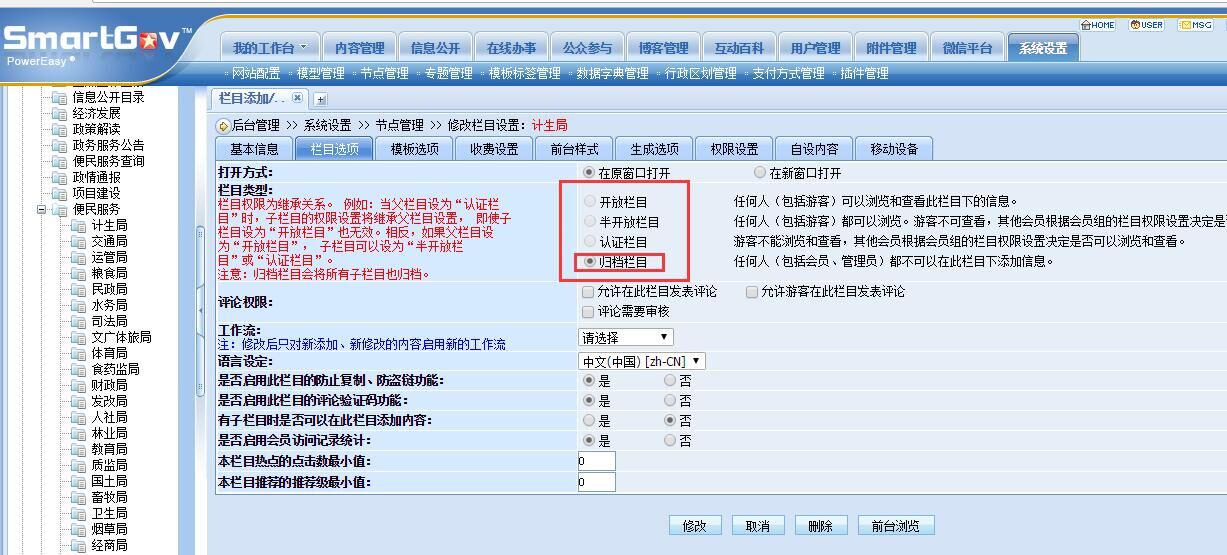Viewport: 1227px width, 555px height.
Task: Check the 评论需要审核 checkbox
Action: pyautogui.click(x=588, y=311)
